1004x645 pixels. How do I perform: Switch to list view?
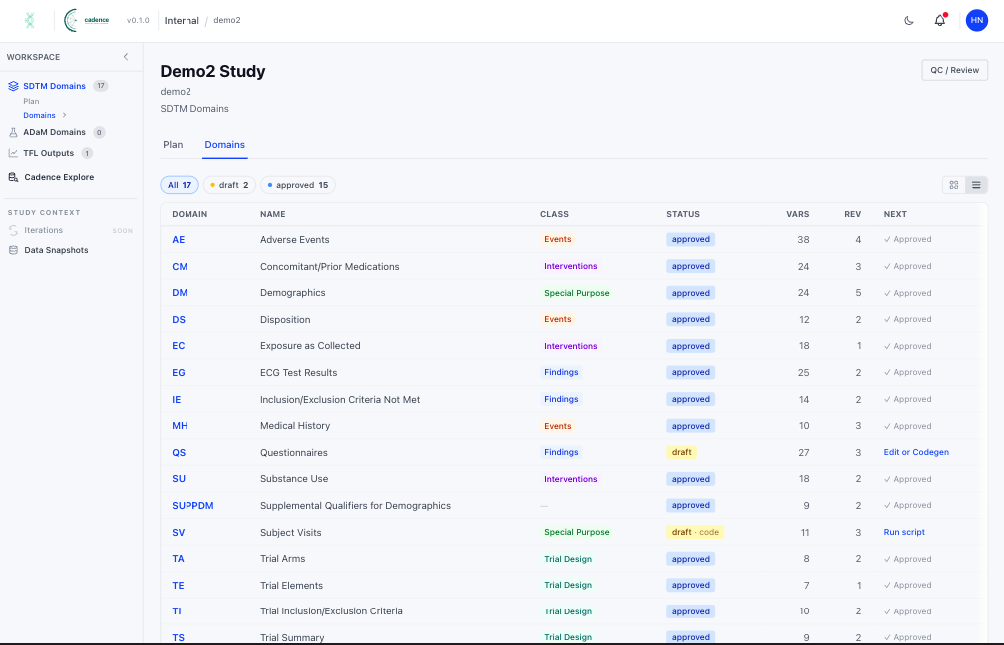point(976,185)
